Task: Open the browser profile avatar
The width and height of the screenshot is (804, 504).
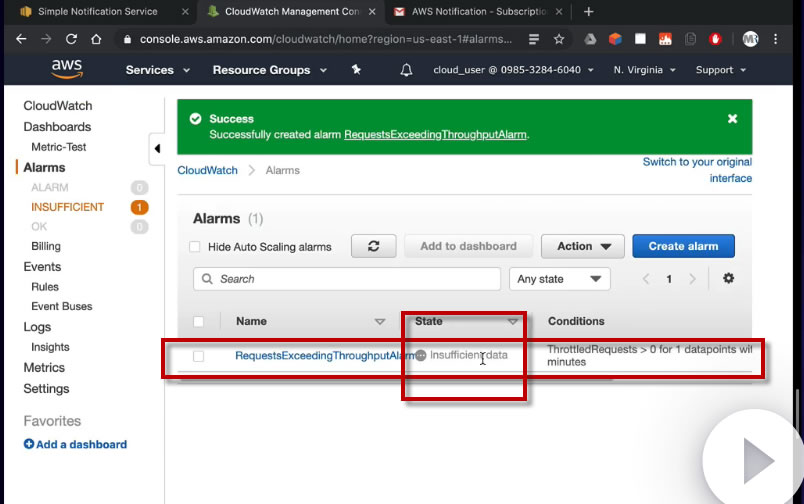Action: pos(750,39)
